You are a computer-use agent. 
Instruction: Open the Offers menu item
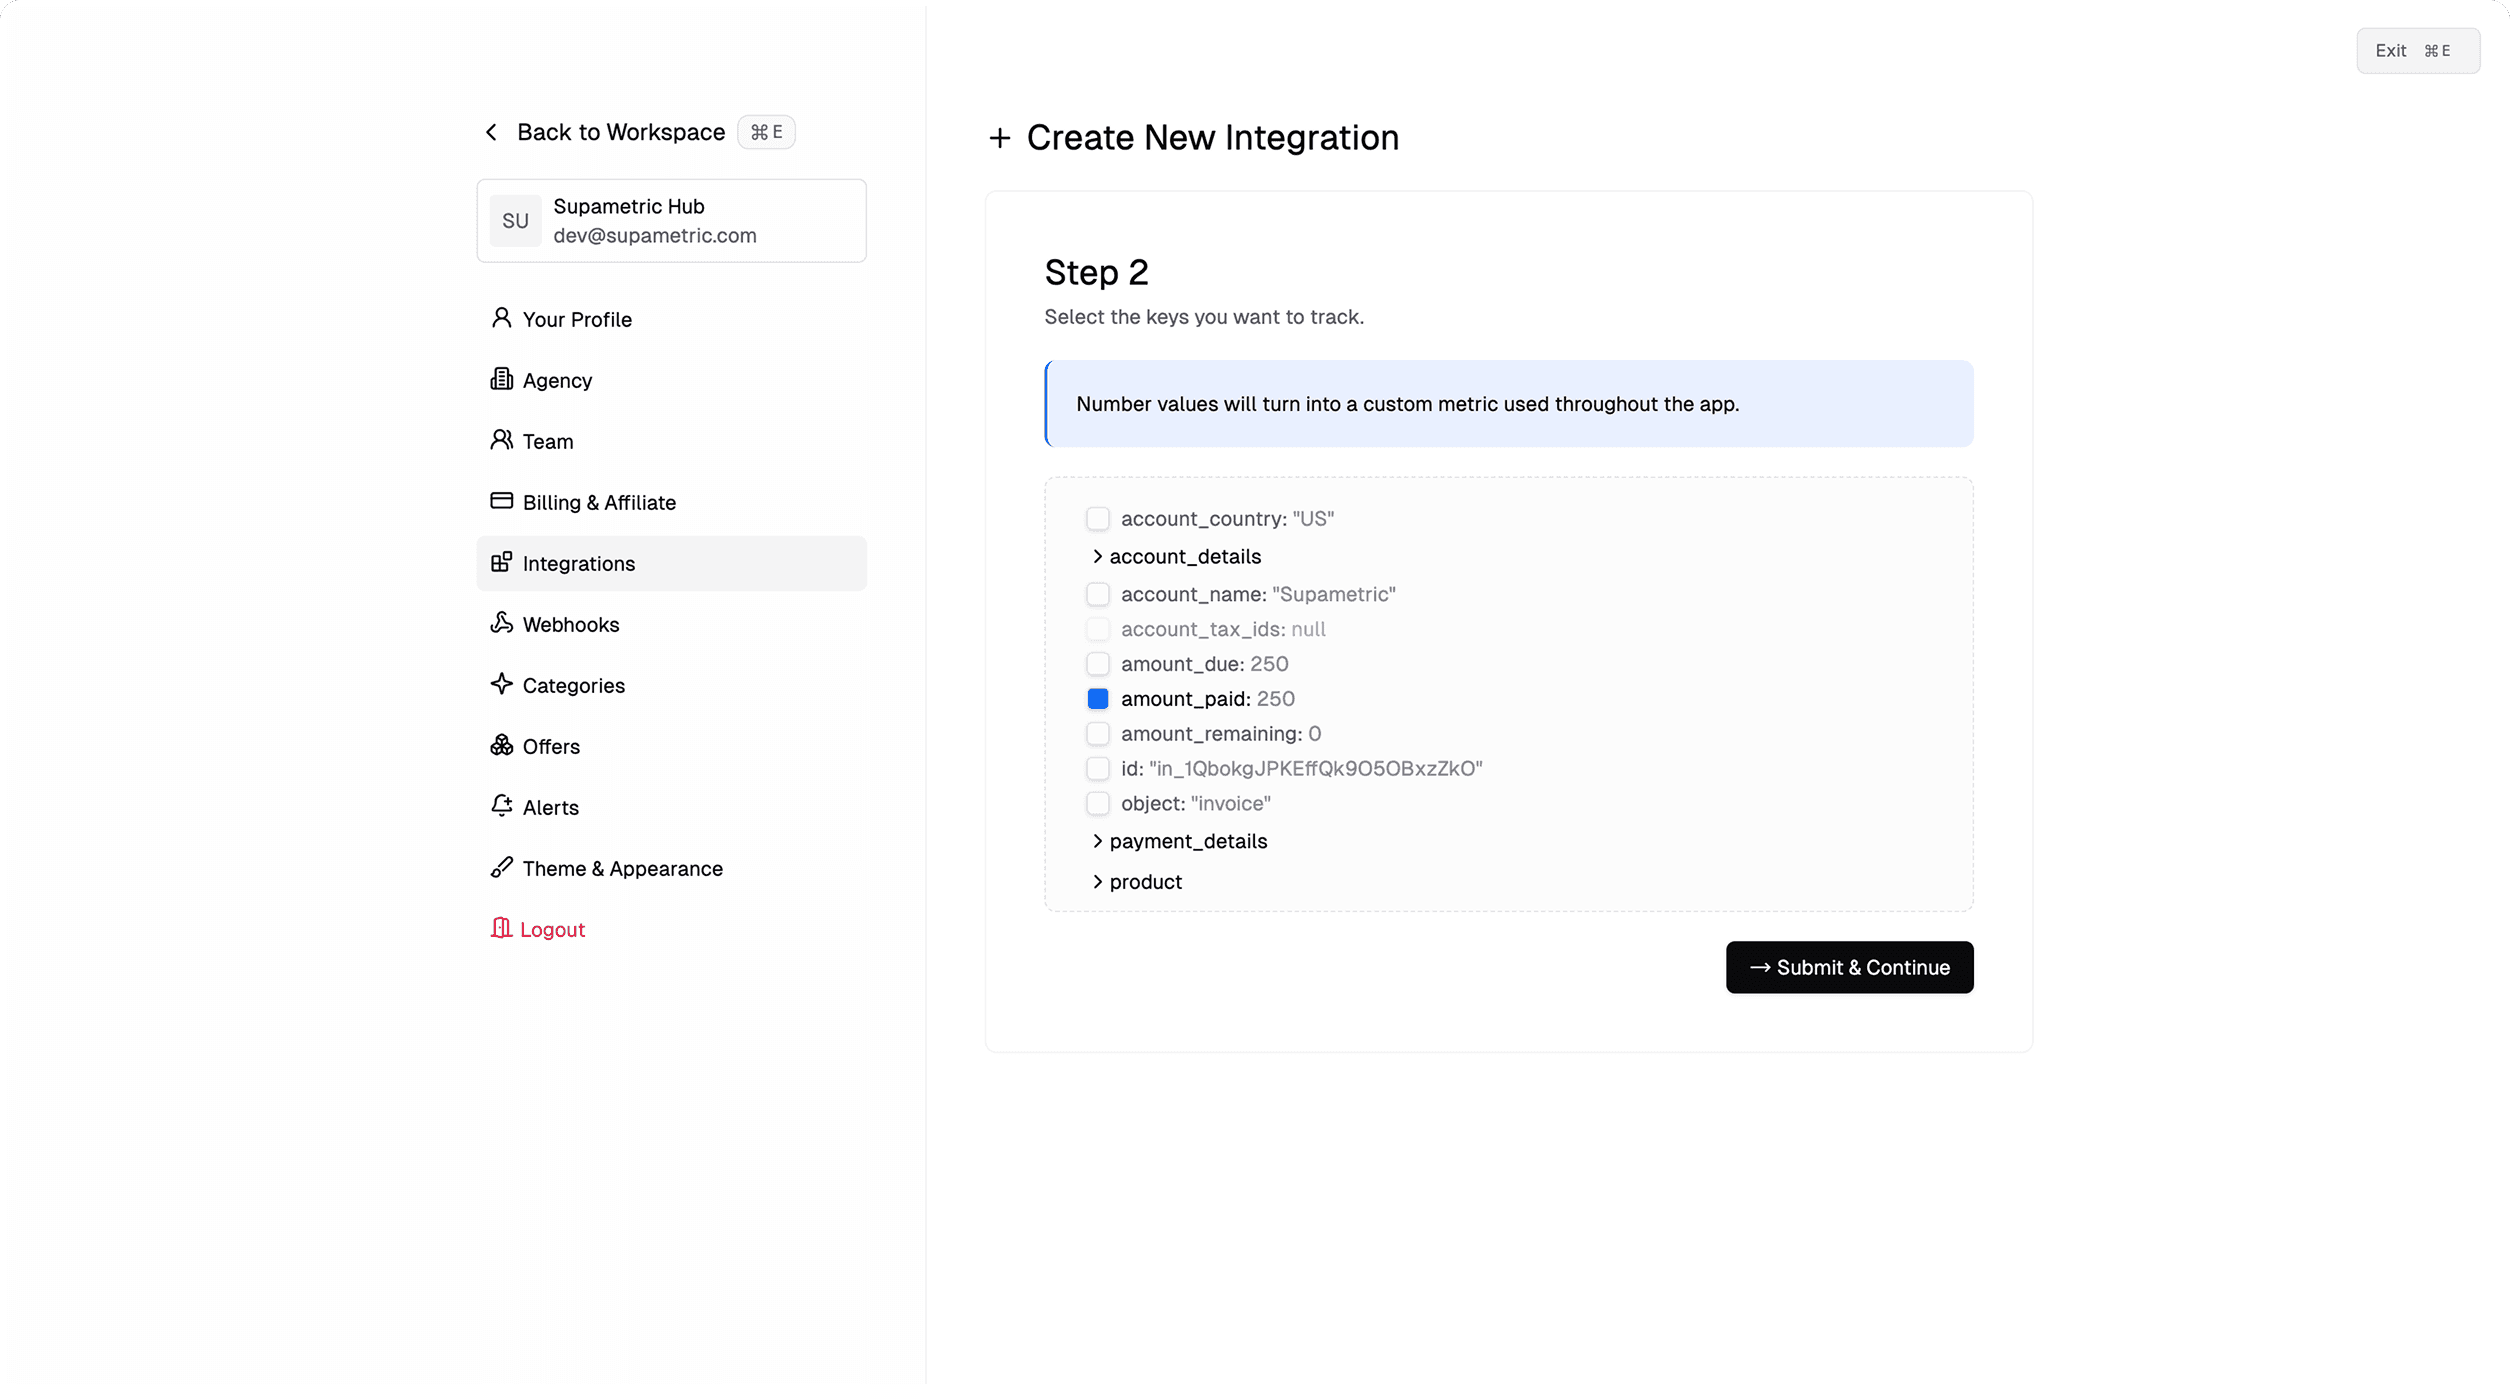550,746
